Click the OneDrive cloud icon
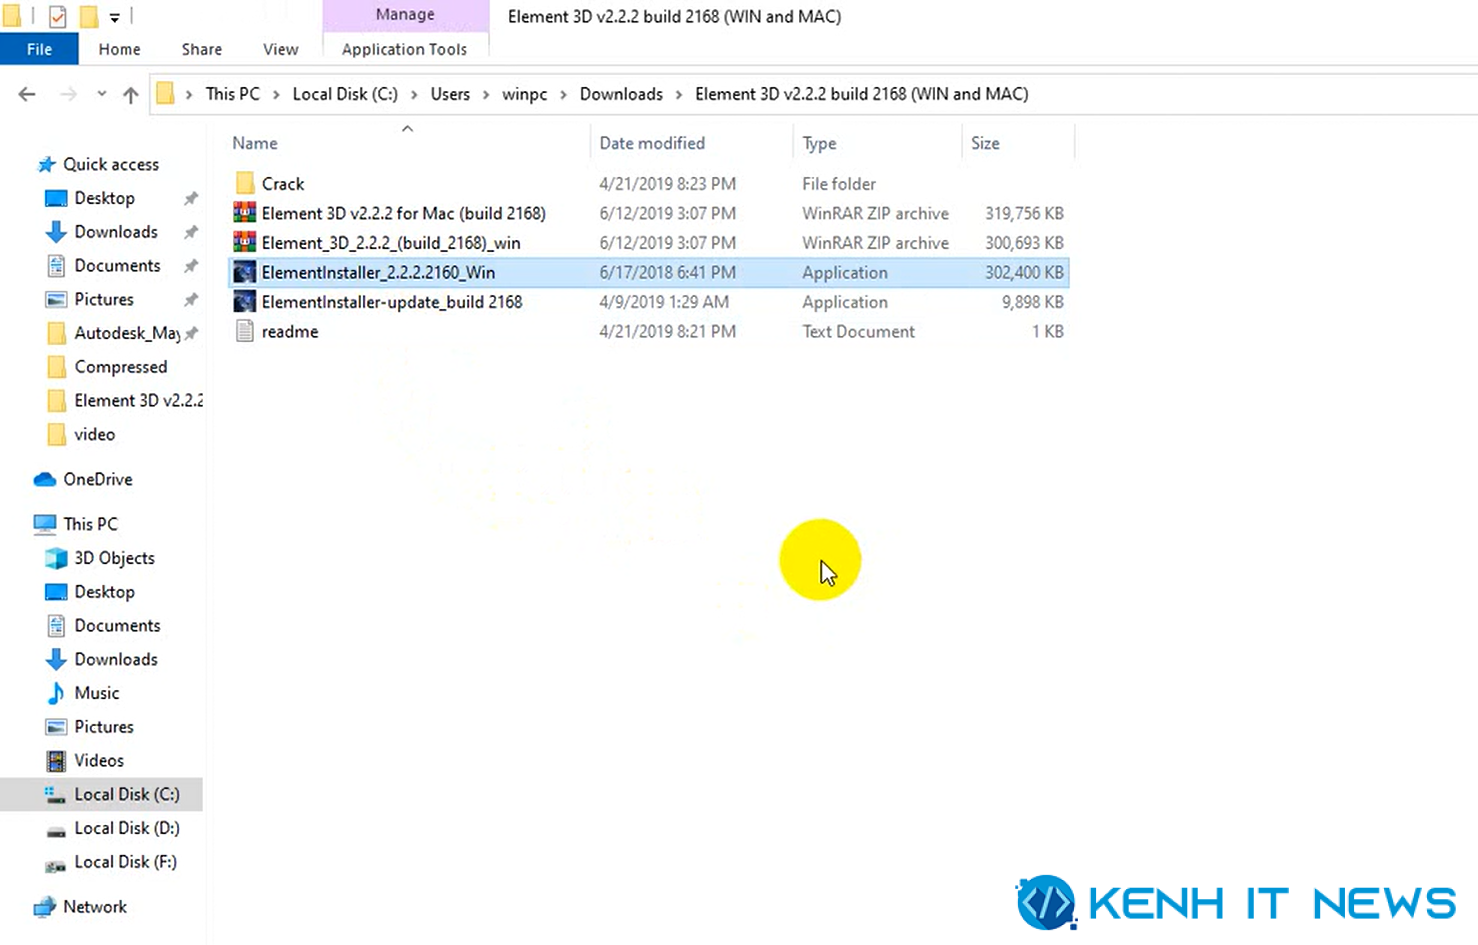 45,479
